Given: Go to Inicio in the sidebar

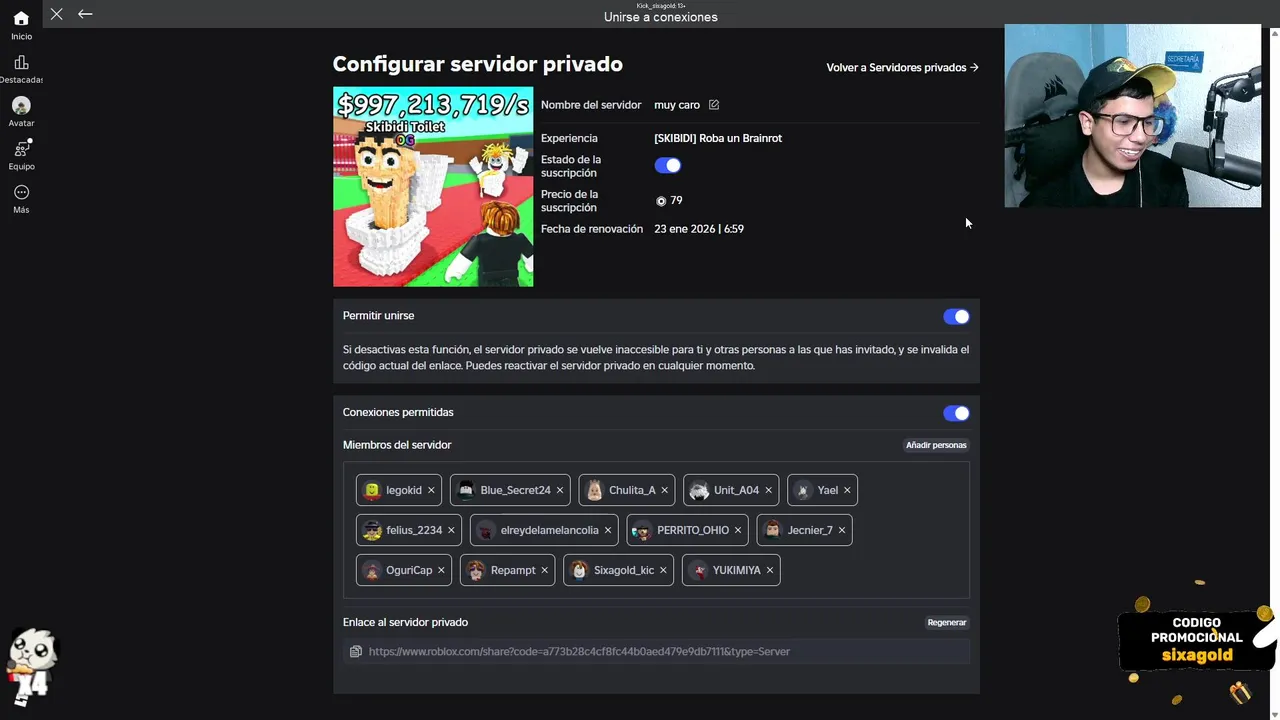Looking at the screenshot, I should (x=21, y=25).
